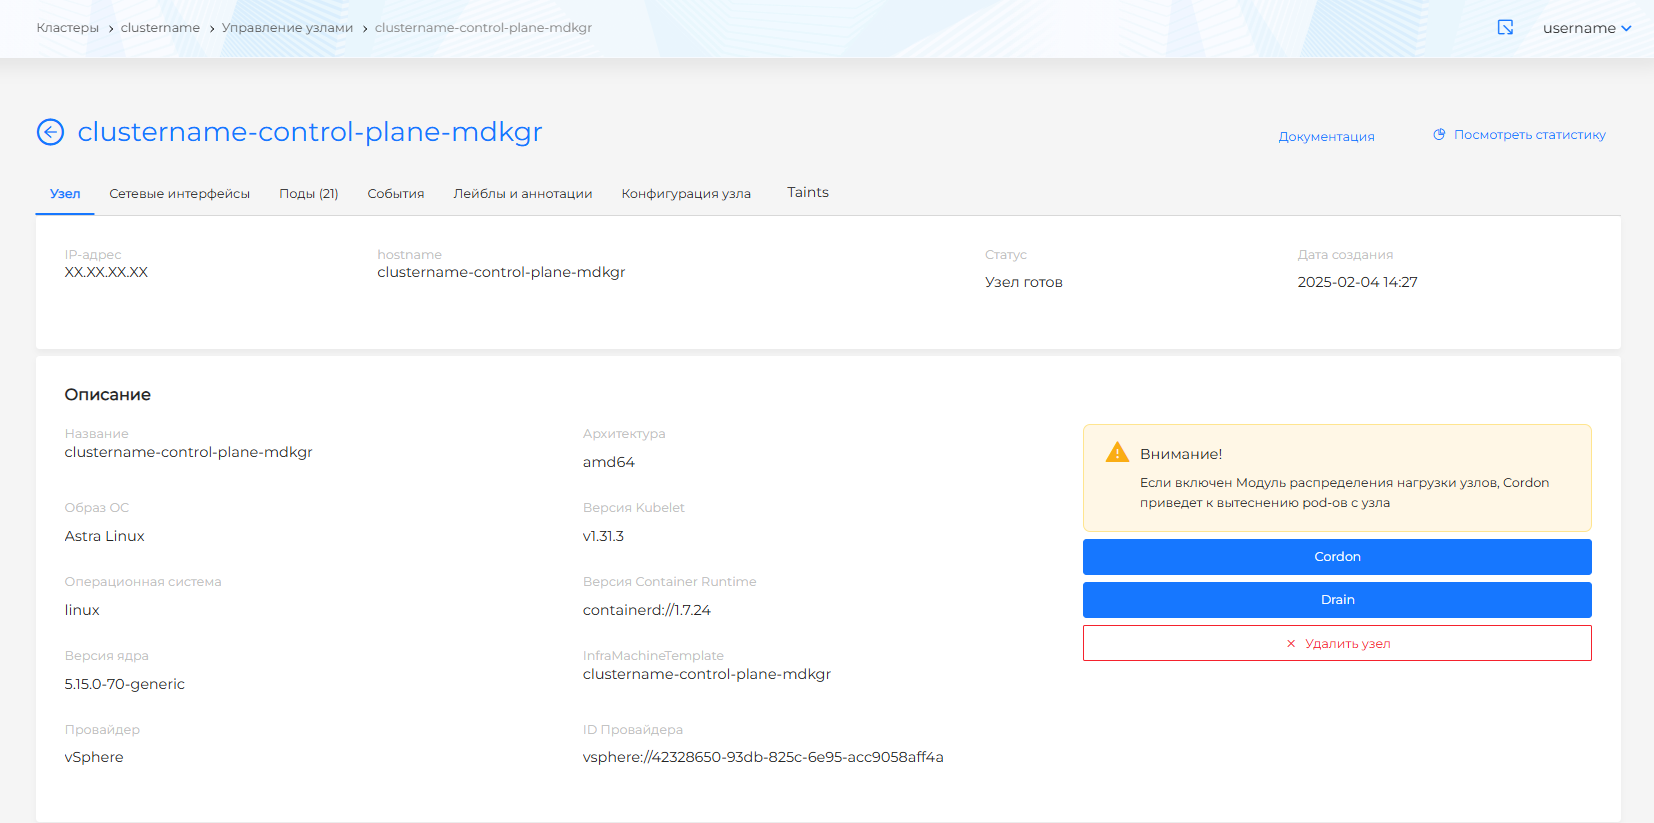Click the top-right external window icon
This screenshot has height=823, width=1654.
[1505, 28]
